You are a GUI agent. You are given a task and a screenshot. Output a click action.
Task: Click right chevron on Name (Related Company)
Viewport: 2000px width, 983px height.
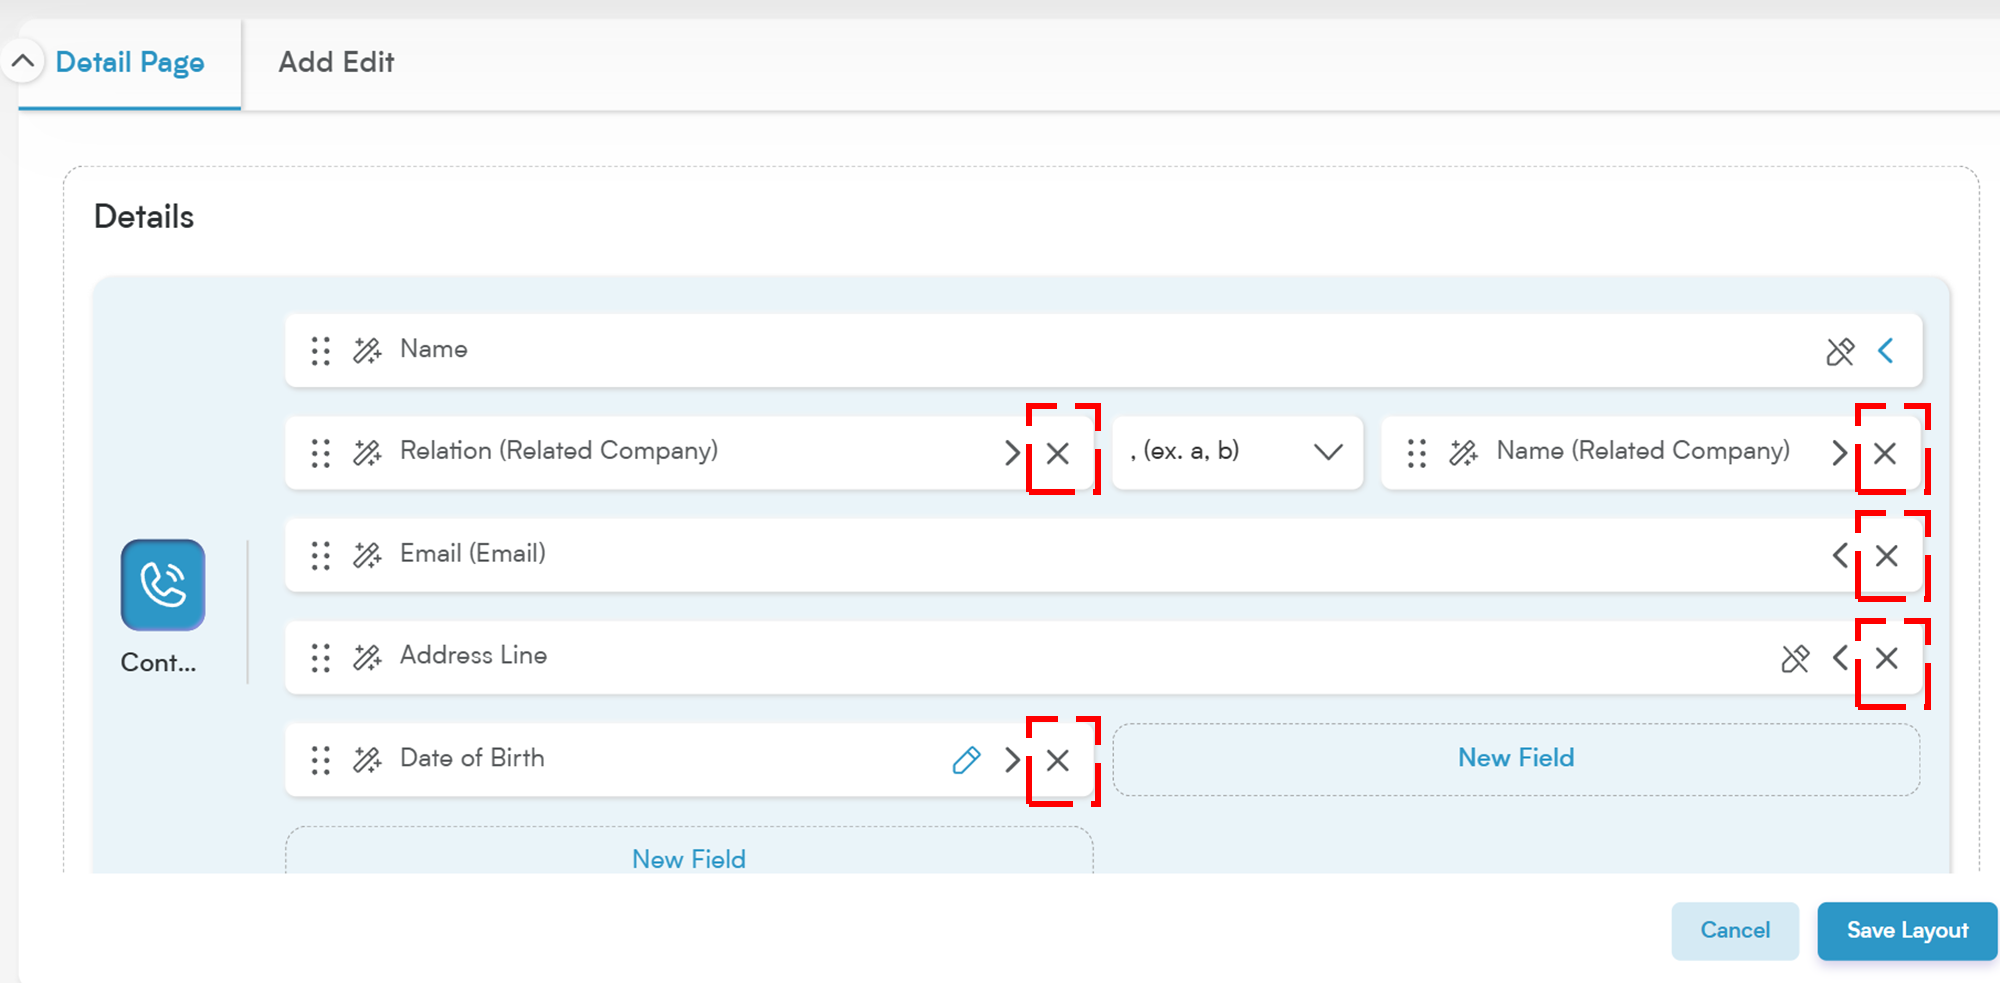click(1840, 453)
